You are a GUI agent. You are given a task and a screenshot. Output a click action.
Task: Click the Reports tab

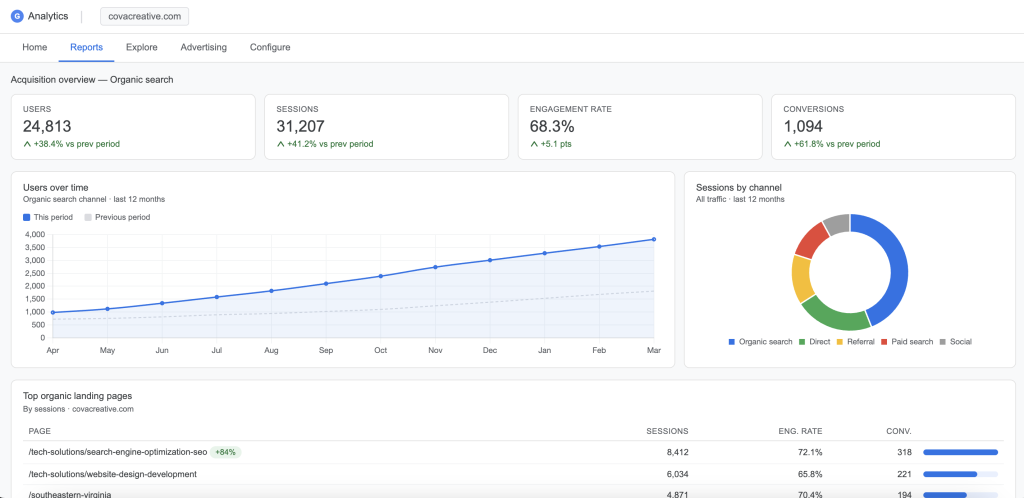point(86,47)
